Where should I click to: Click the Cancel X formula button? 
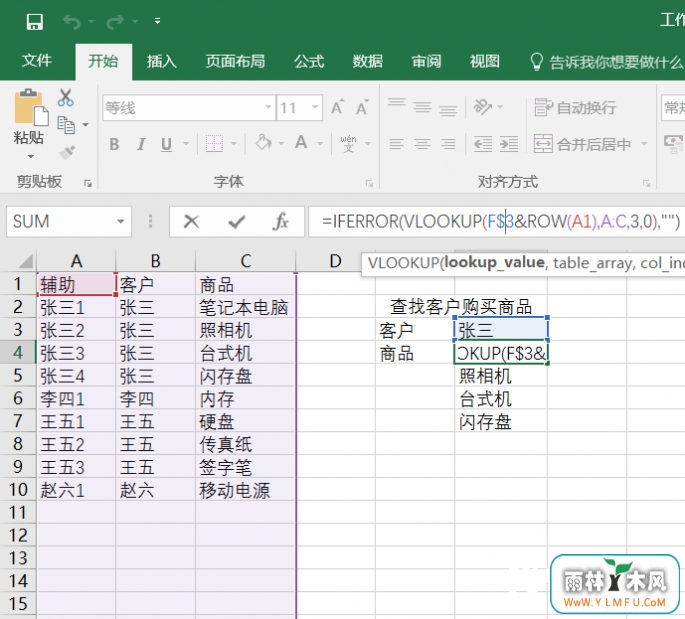191,221
